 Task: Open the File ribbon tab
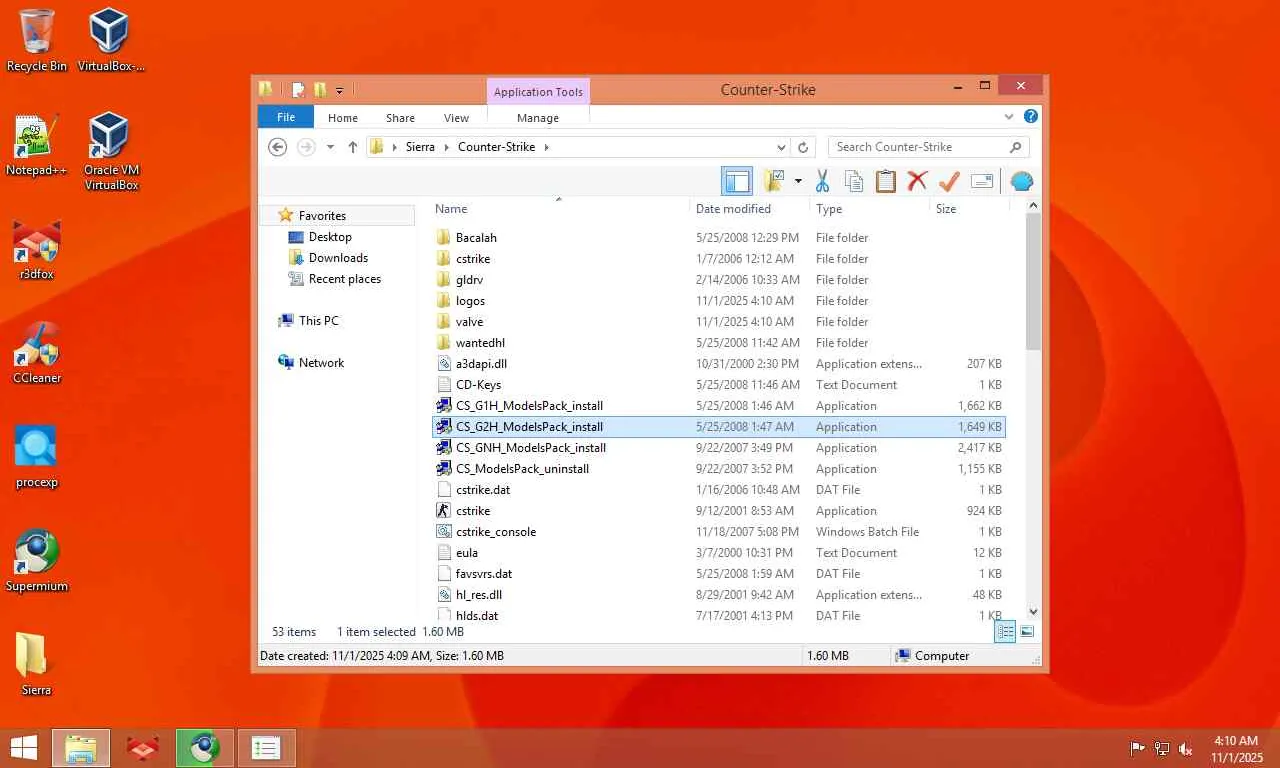[x=286, y=117]
